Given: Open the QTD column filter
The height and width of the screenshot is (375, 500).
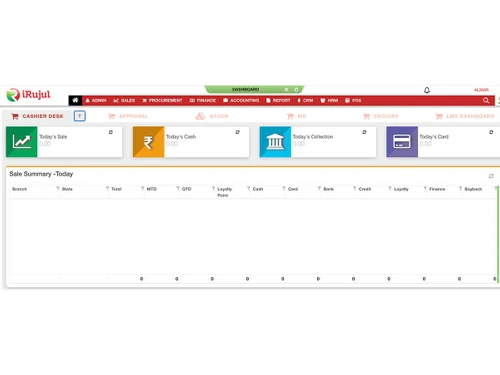Looking at the screenshot, I should [213, 189].
